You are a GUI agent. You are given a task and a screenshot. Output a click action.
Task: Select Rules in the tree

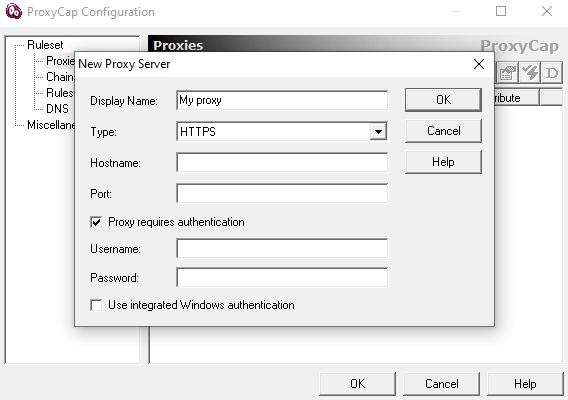pyautogui.click(x=60, y=93)
